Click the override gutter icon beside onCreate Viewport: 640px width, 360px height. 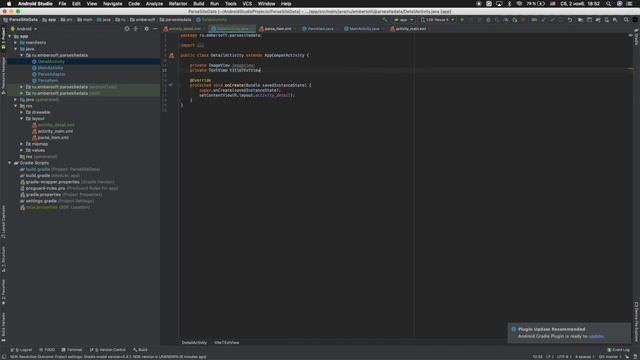coord(171,85)
